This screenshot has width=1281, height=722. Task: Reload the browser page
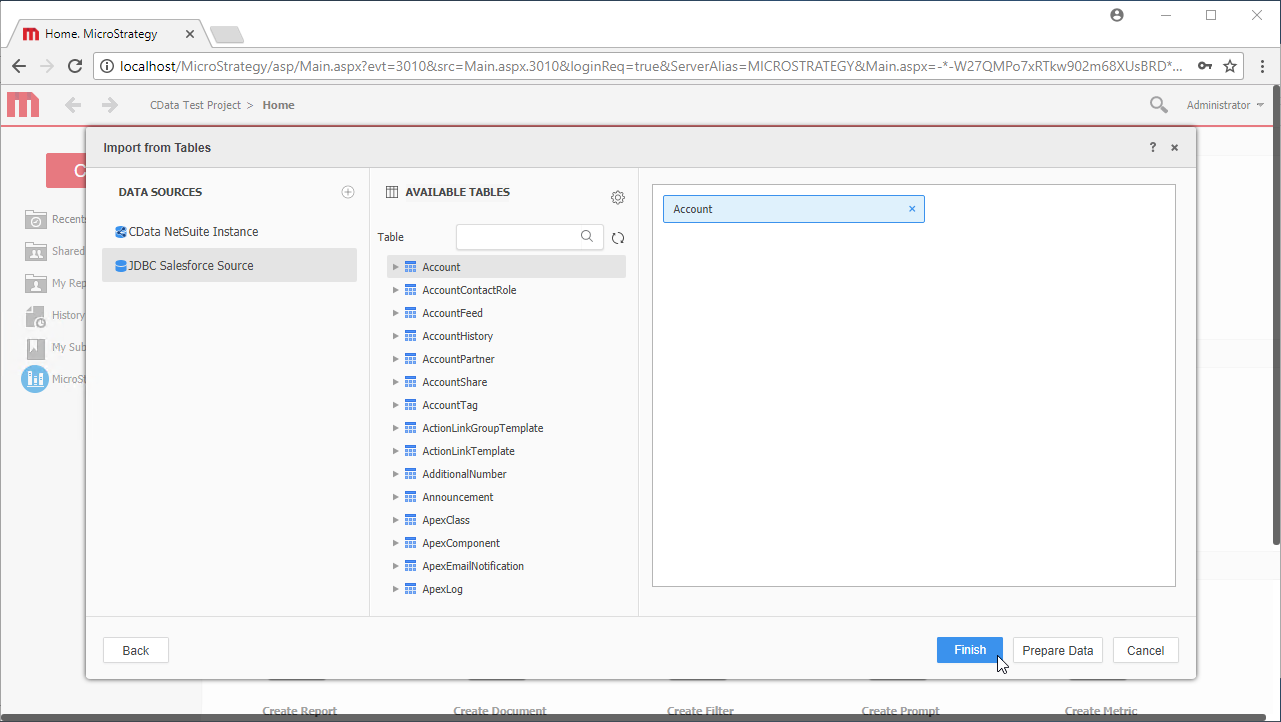(x=75, y=66)
